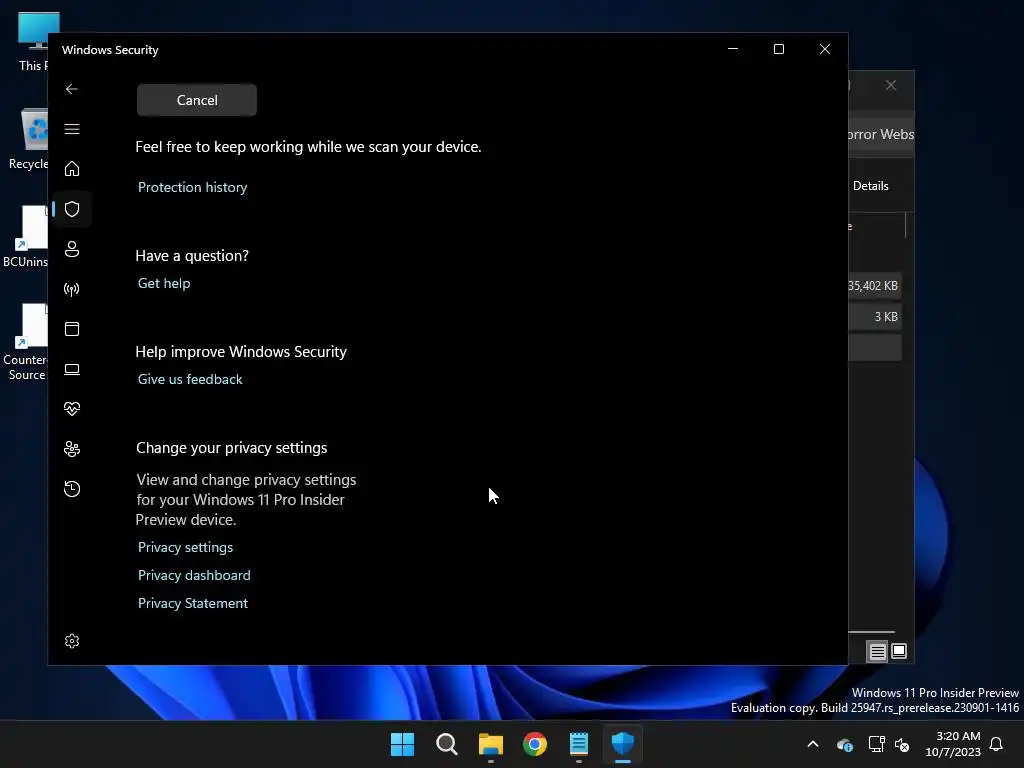Open the OneDrive cloud tray icon

point(844,744)
